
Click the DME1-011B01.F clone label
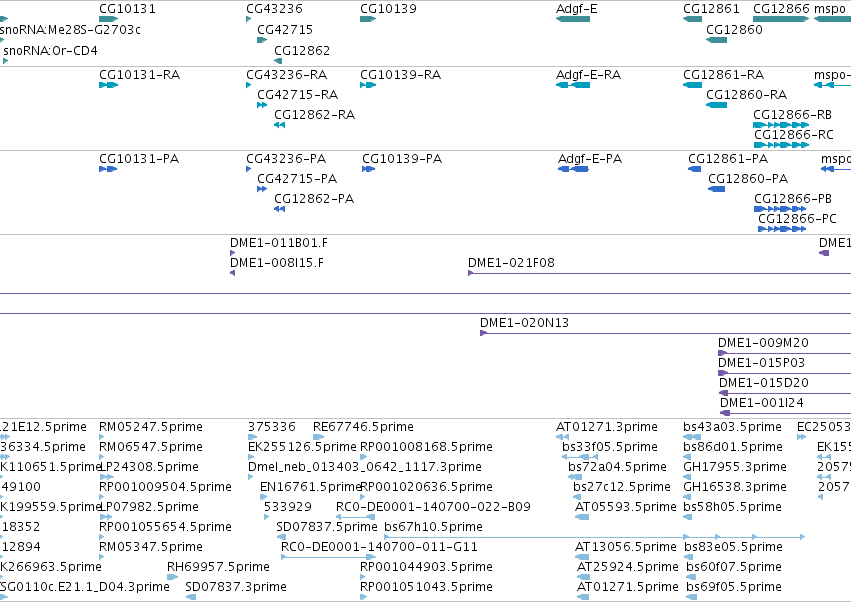(x=279, y=243)
